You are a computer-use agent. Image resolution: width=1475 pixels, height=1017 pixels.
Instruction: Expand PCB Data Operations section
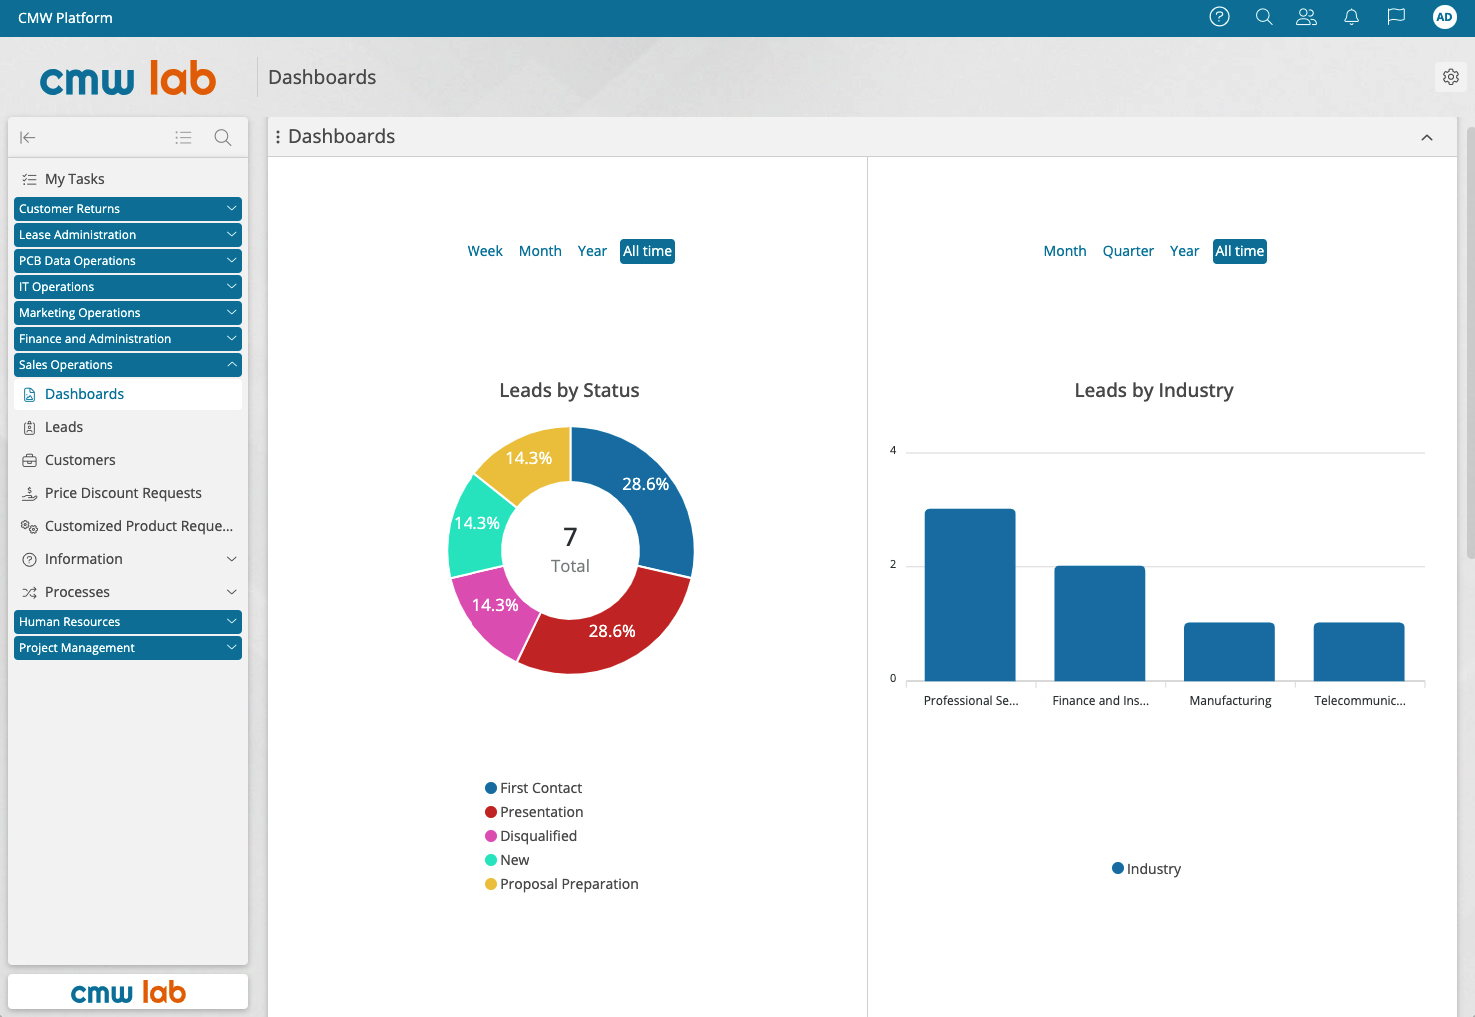click(x=128, y=261)
